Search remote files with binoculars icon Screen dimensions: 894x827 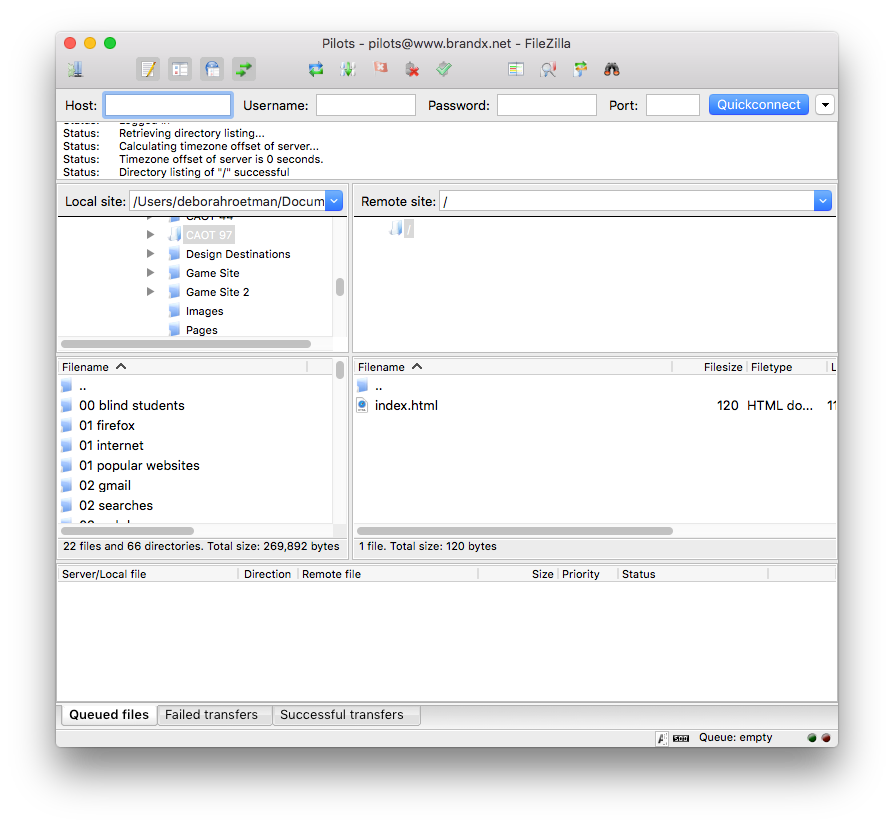click(612, 70)
